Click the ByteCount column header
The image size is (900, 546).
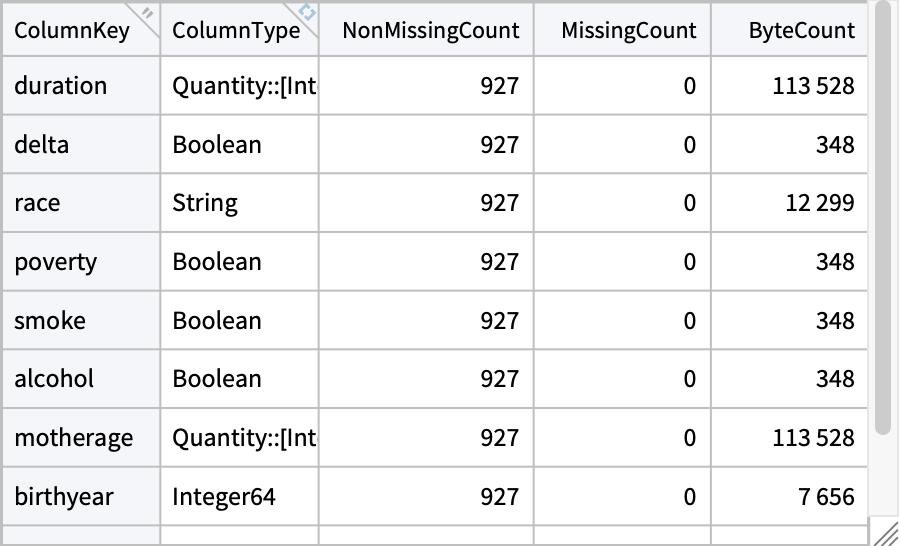pos(801,30)
